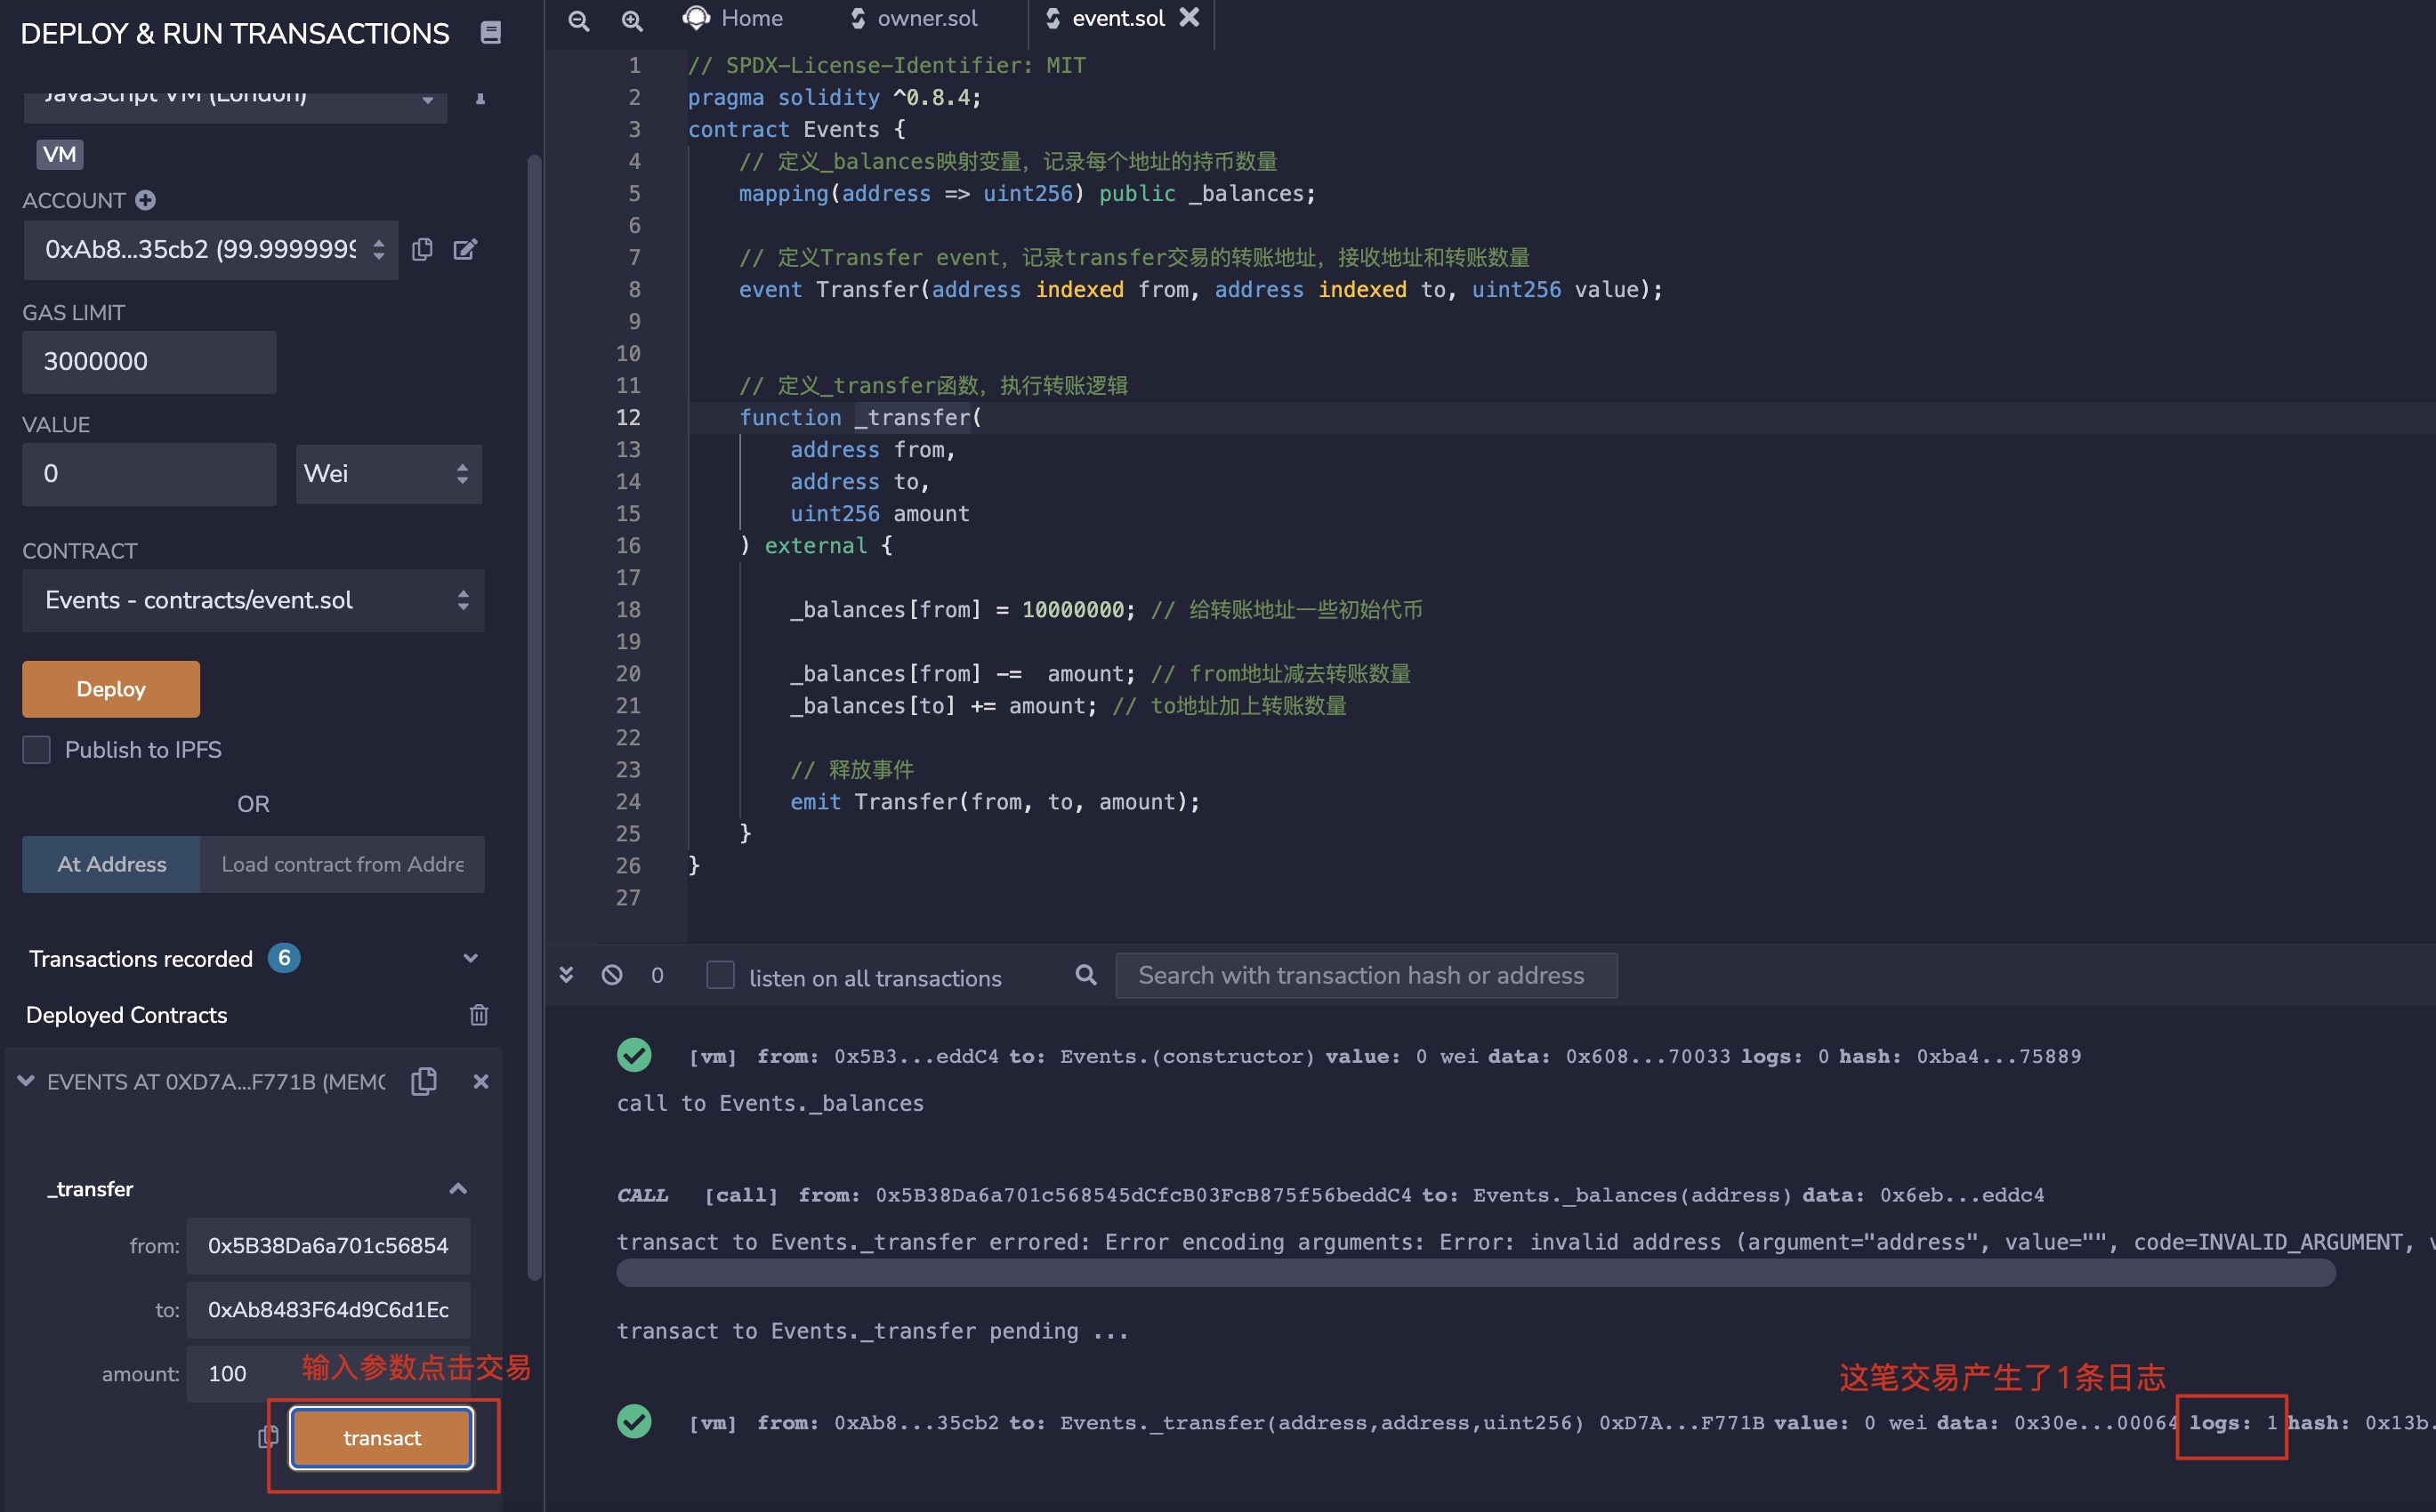2436x1512 pixels.
Task: Click the transact button
Action: [x=381, y=1437]
